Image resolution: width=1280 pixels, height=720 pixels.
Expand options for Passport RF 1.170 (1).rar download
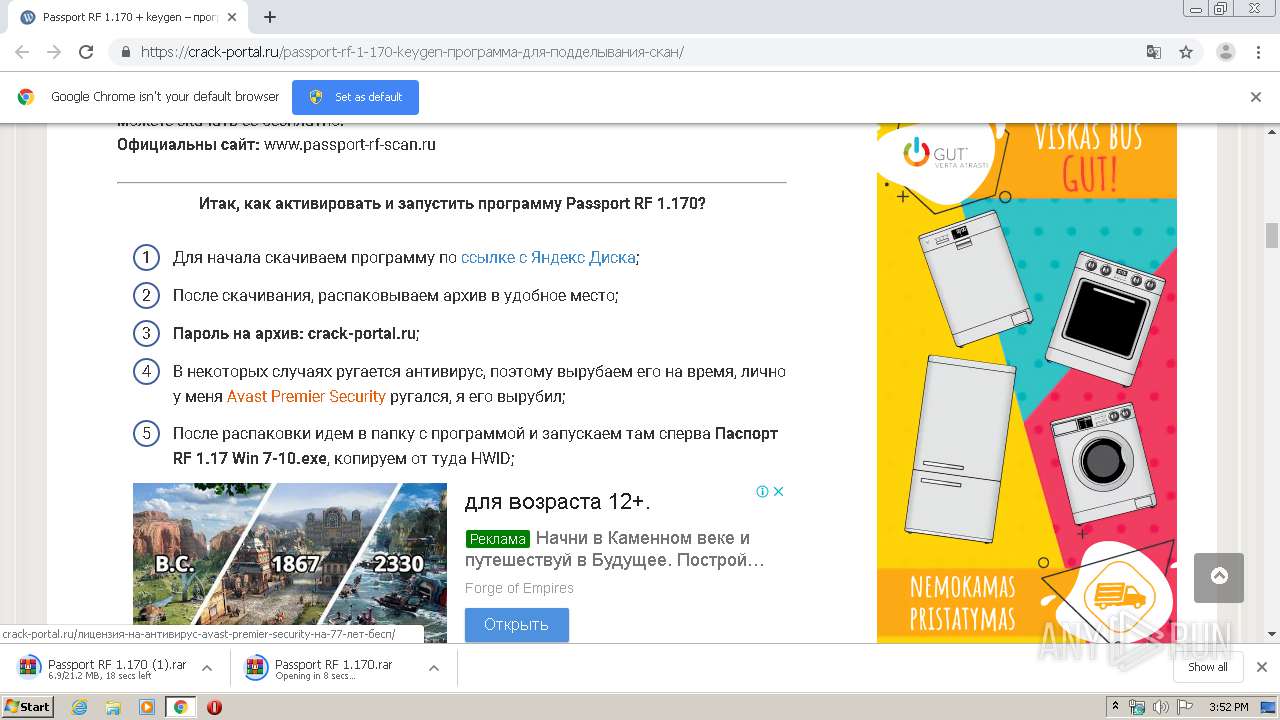click(x=207, y=668)
